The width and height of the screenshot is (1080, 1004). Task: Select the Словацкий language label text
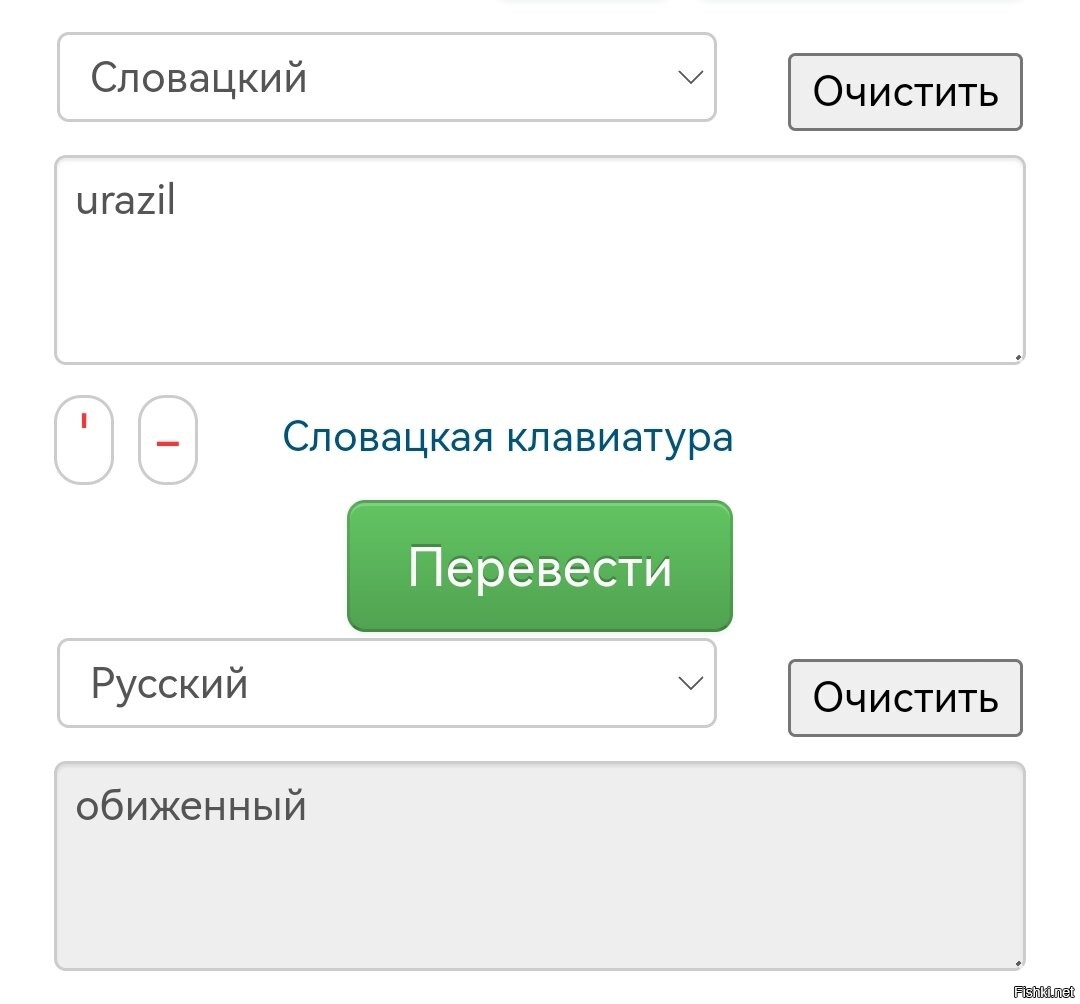point(198,77)
